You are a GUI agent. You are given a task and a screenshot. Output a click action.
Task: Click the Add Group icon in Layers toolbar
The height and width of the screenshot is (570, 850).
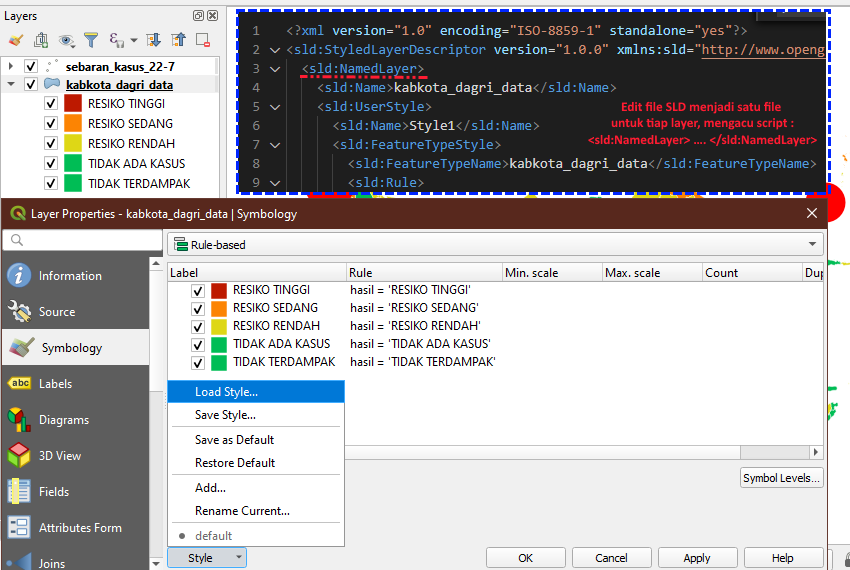click(x=41, y=40)
